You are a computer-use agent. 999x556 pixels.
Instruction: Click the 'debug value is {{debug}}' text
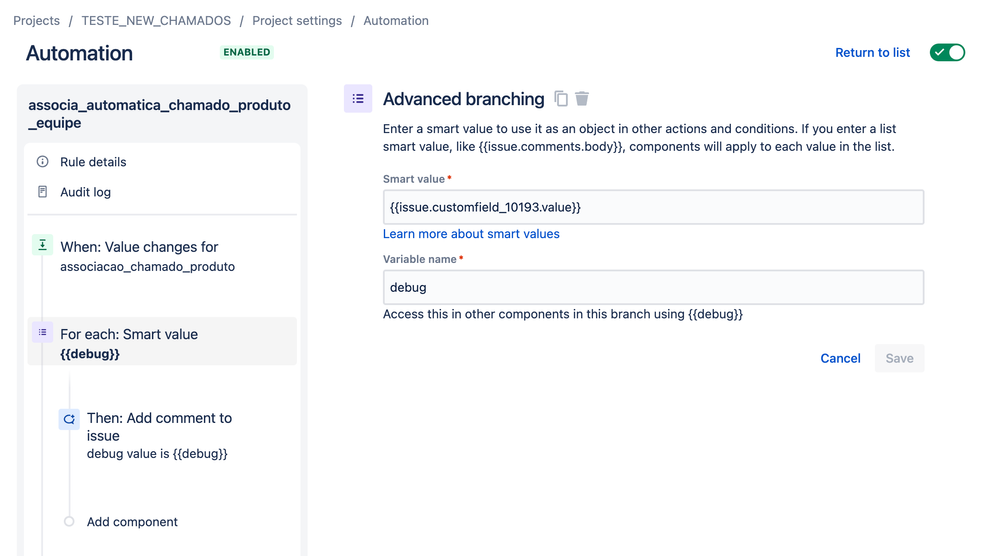pyautogui.click(x=157, y=453)
